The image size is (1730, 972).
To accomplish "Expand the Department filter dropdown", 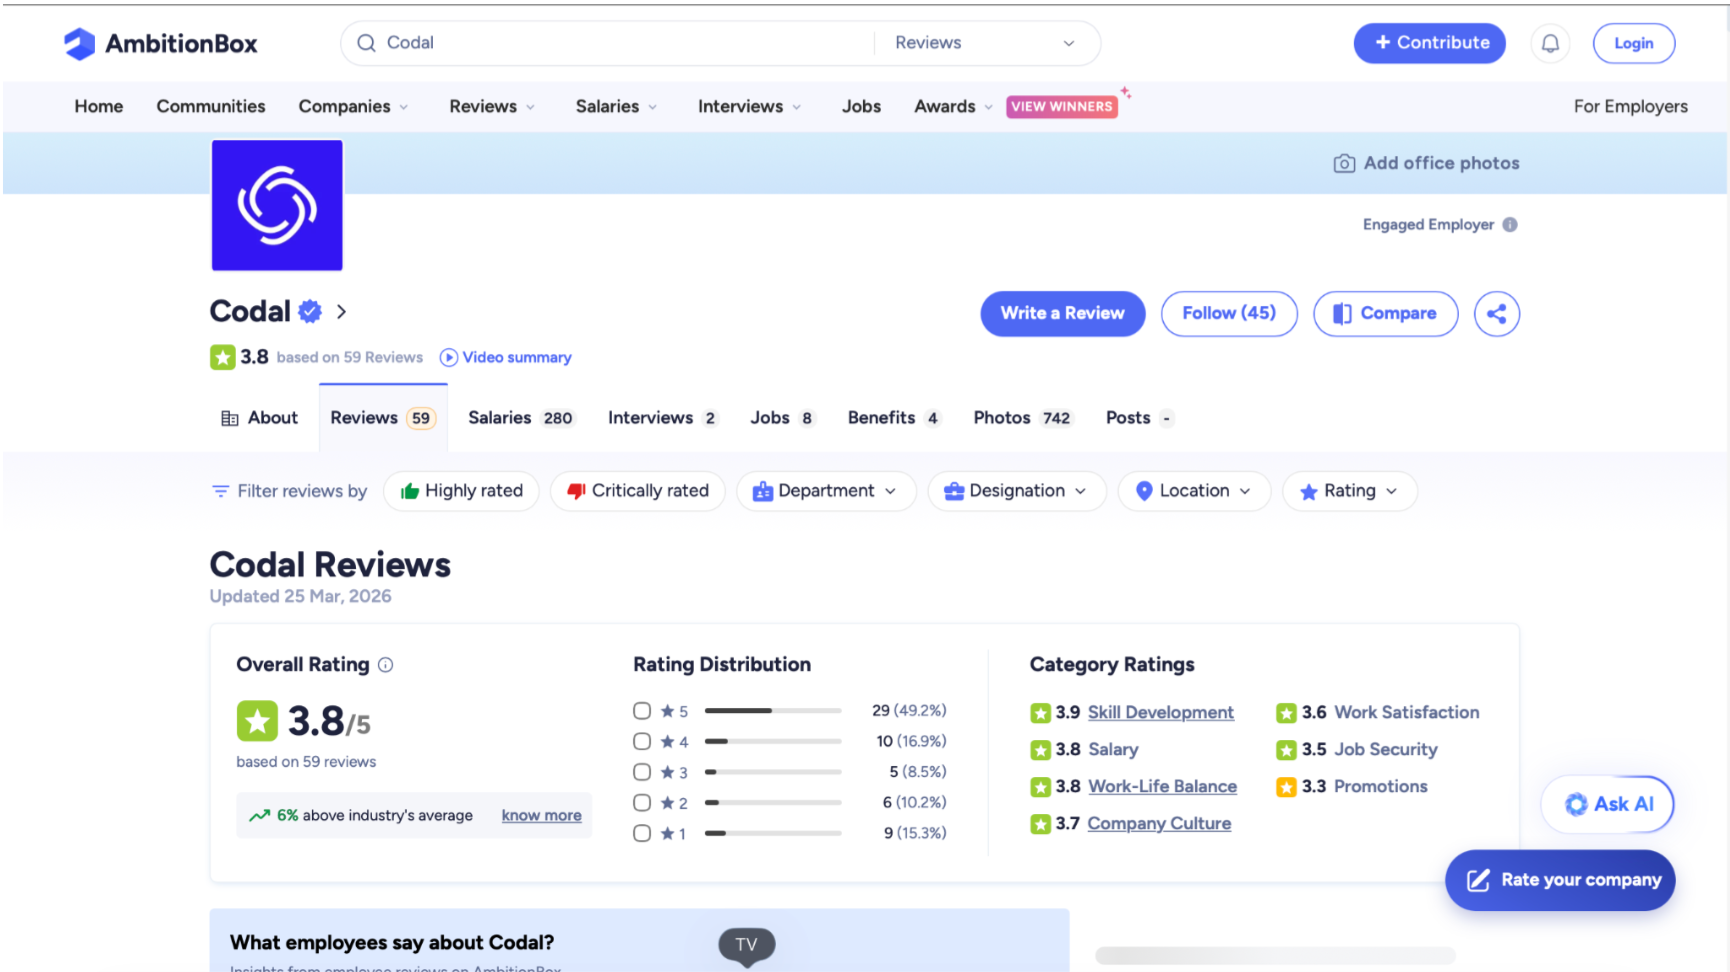I will pyautogui.click(x=826, y=491).
